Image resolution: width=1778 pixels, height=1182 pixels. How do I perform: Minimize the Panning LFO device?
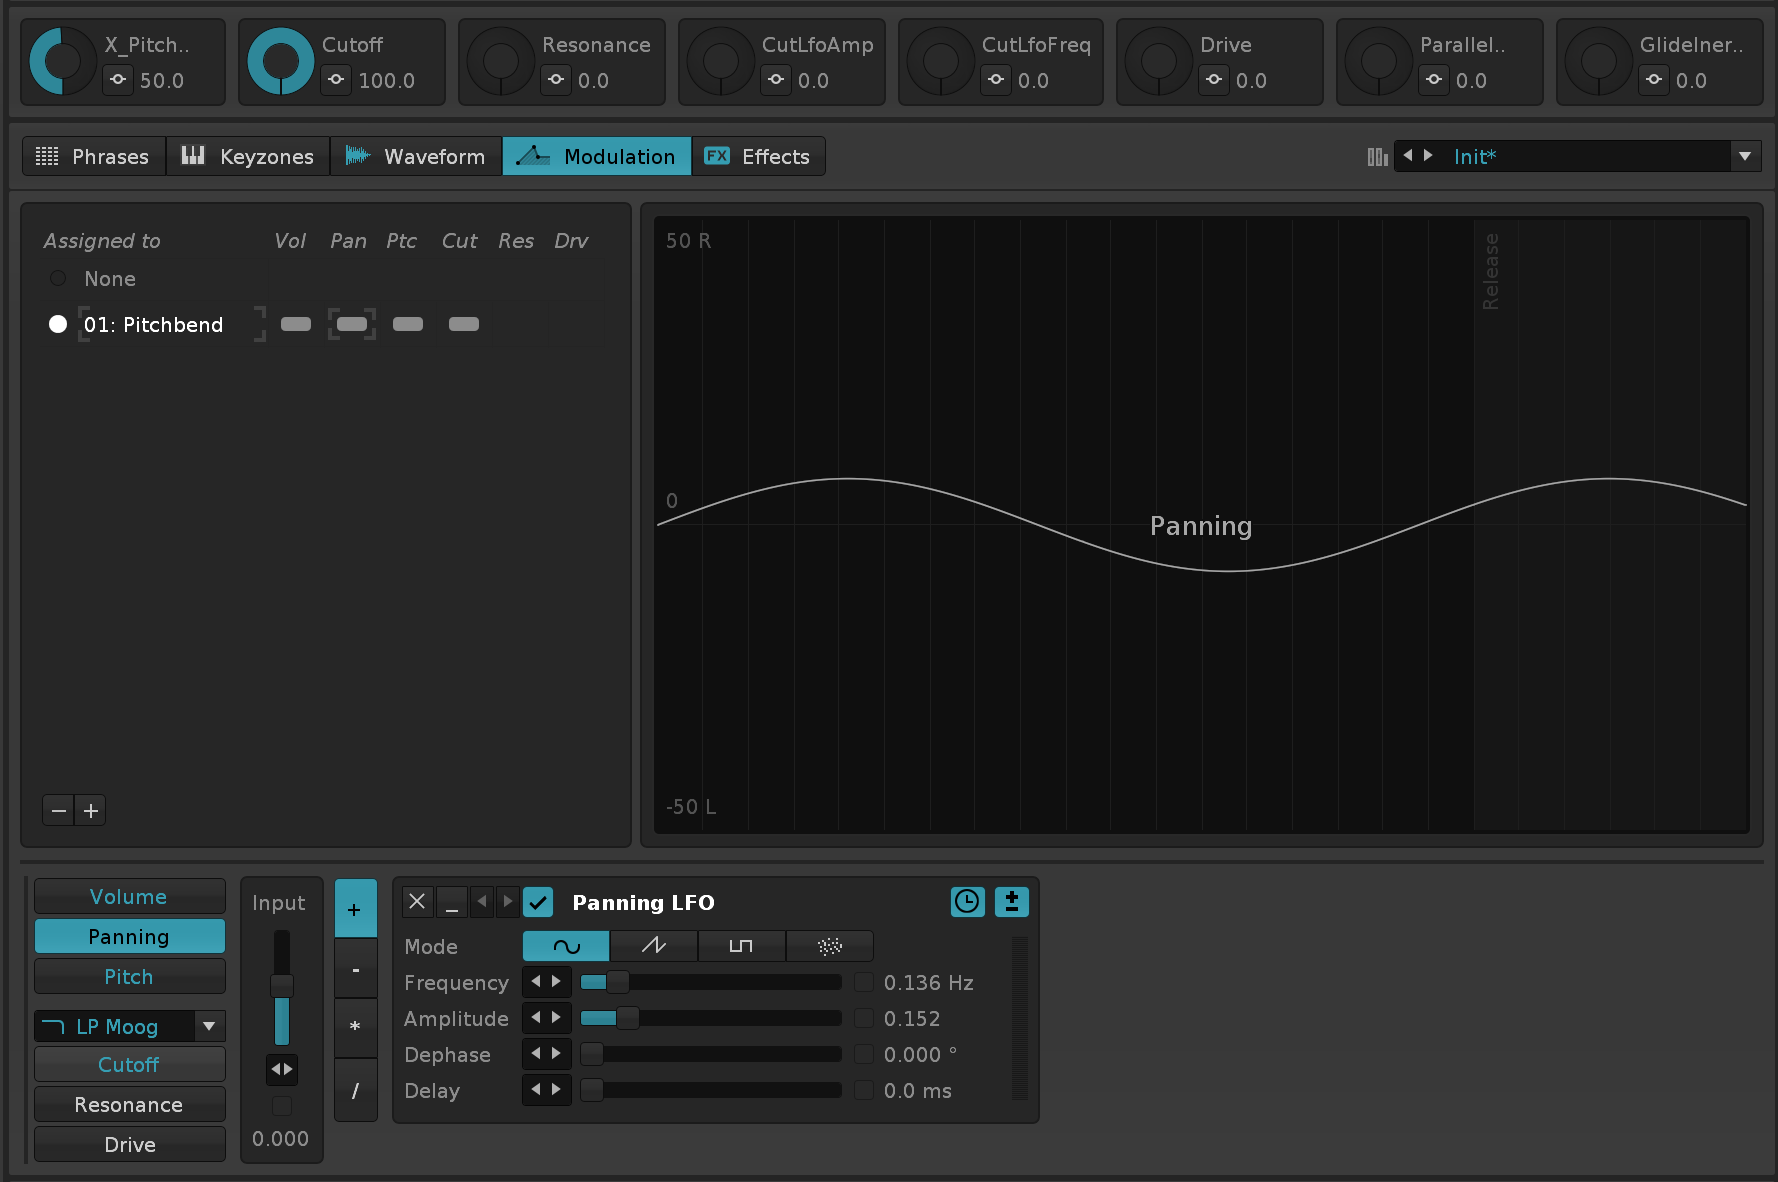click(451, 902)
